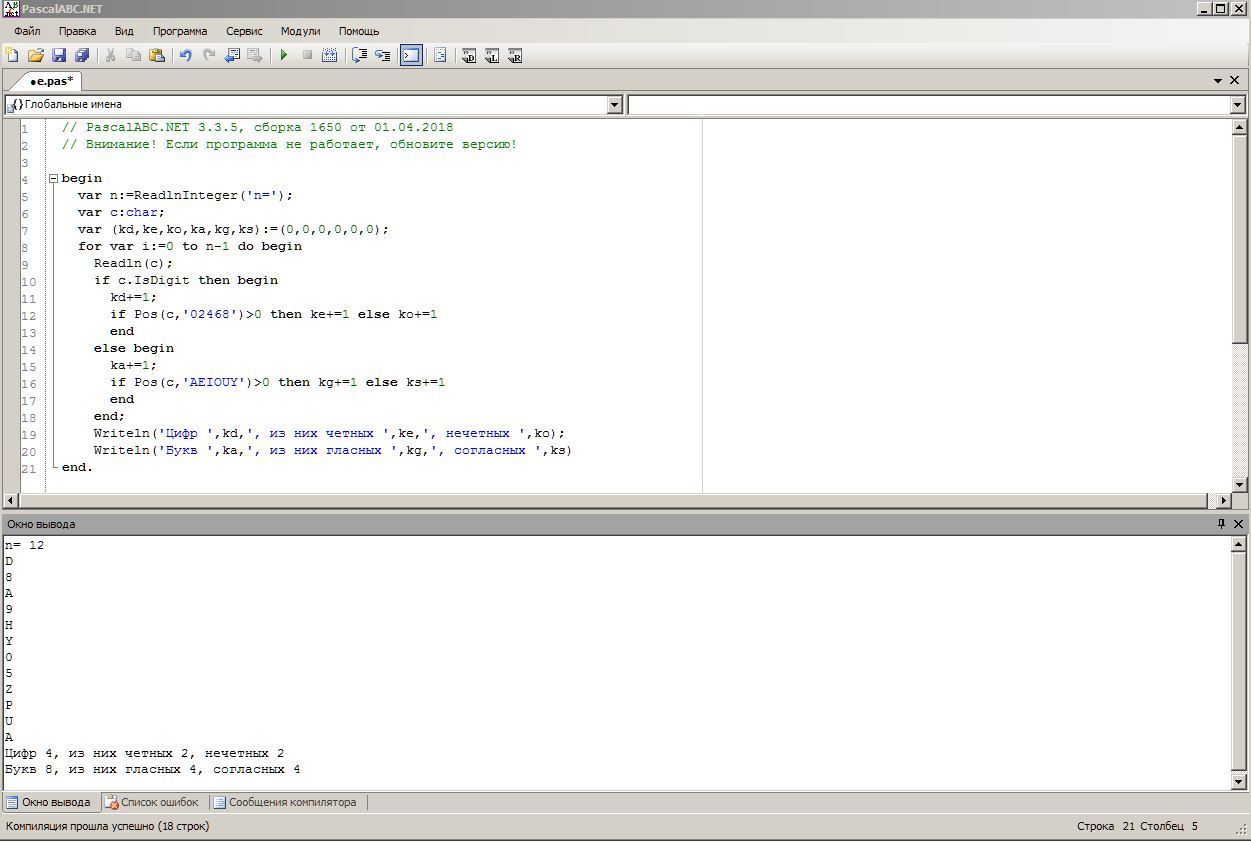Run the program with the green arrow

coord(284,56)
